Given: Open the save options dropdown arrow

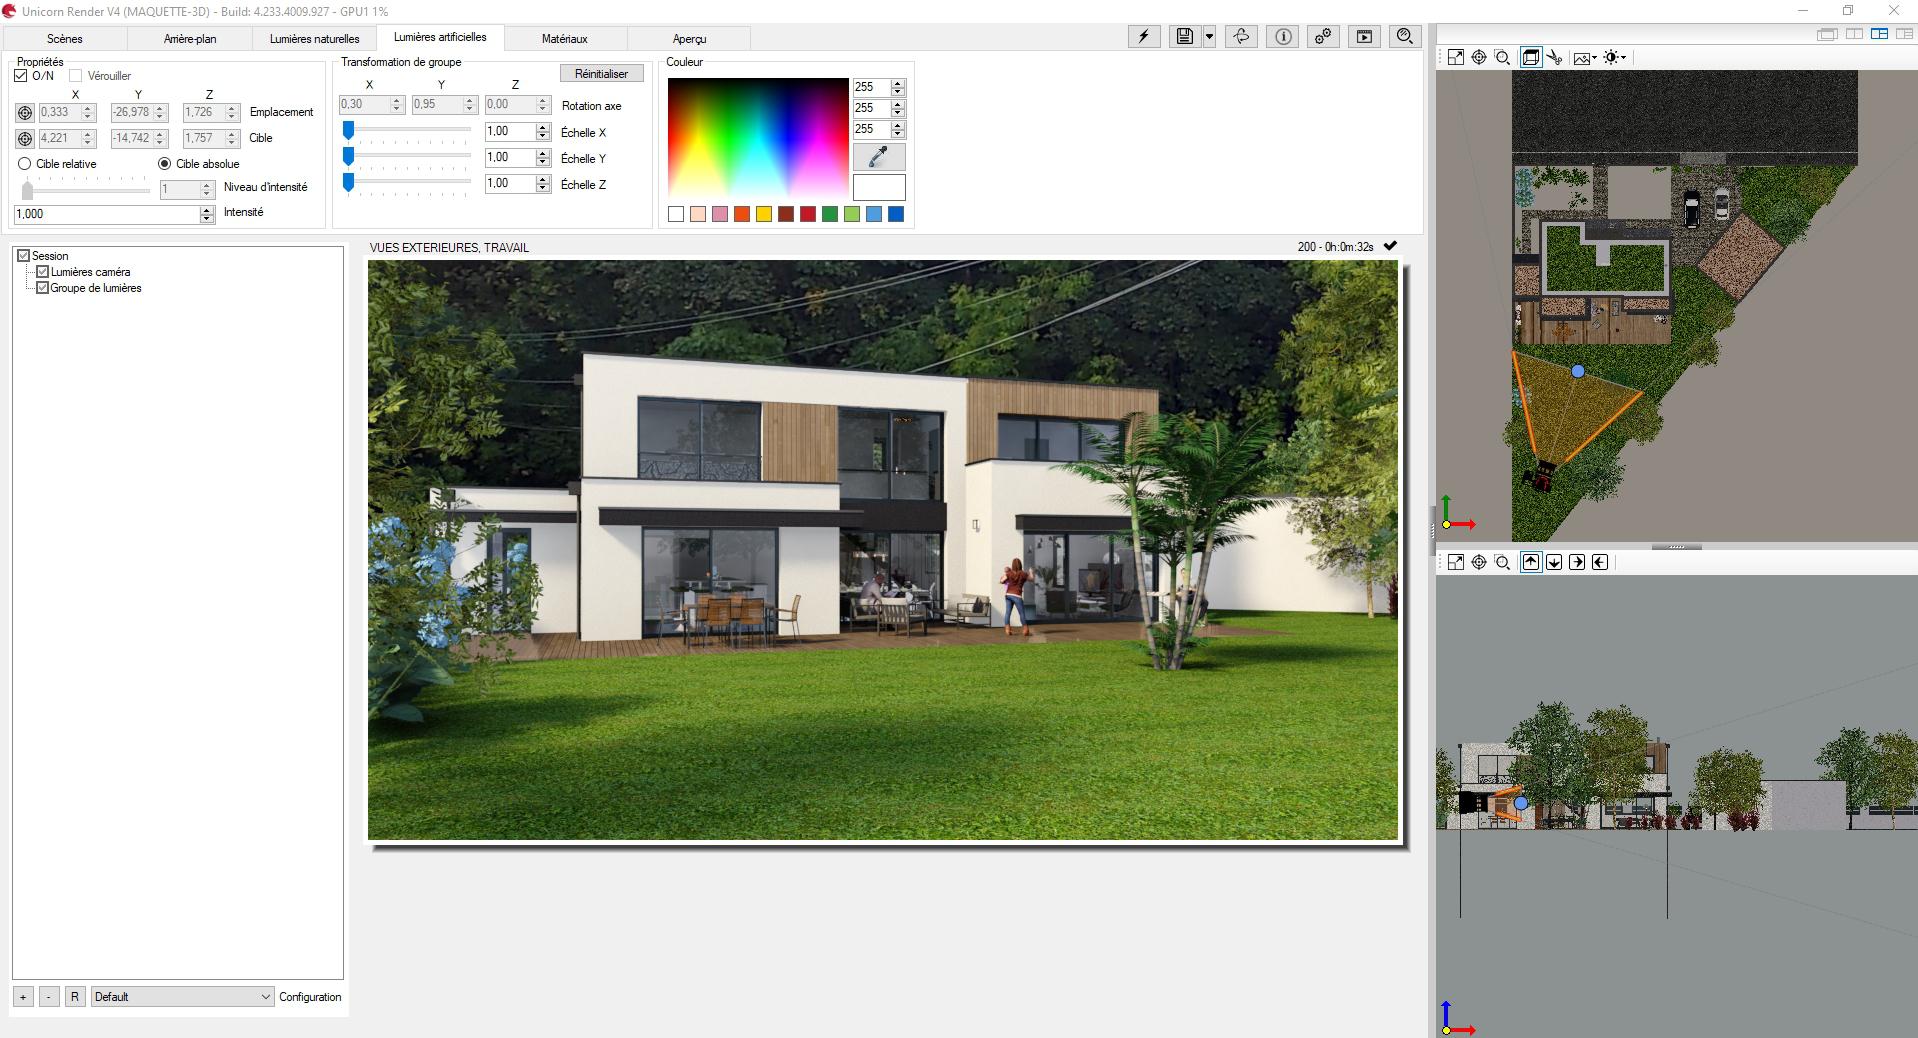Looking at the screenshot, I should [1209, 37].
